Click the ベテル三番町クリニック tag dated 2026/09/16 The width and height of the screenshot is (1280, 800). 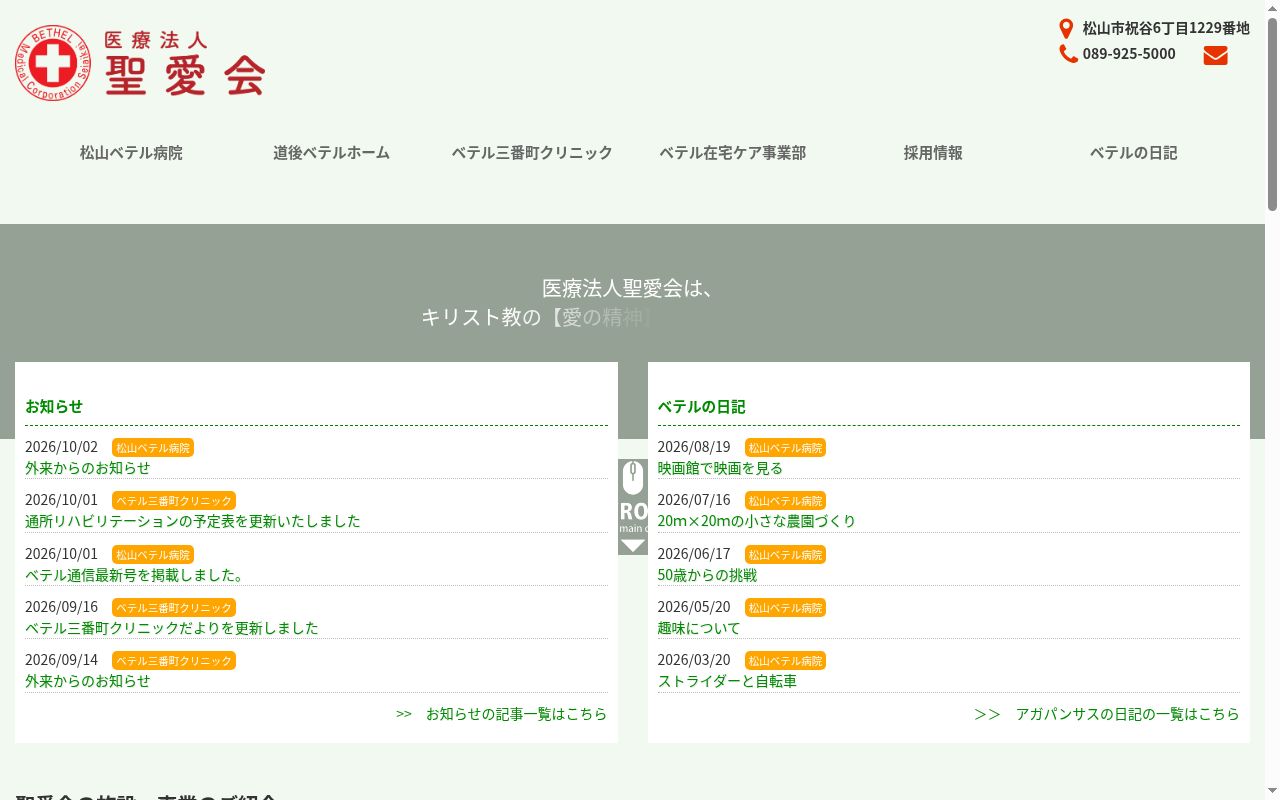click(174, 608)
